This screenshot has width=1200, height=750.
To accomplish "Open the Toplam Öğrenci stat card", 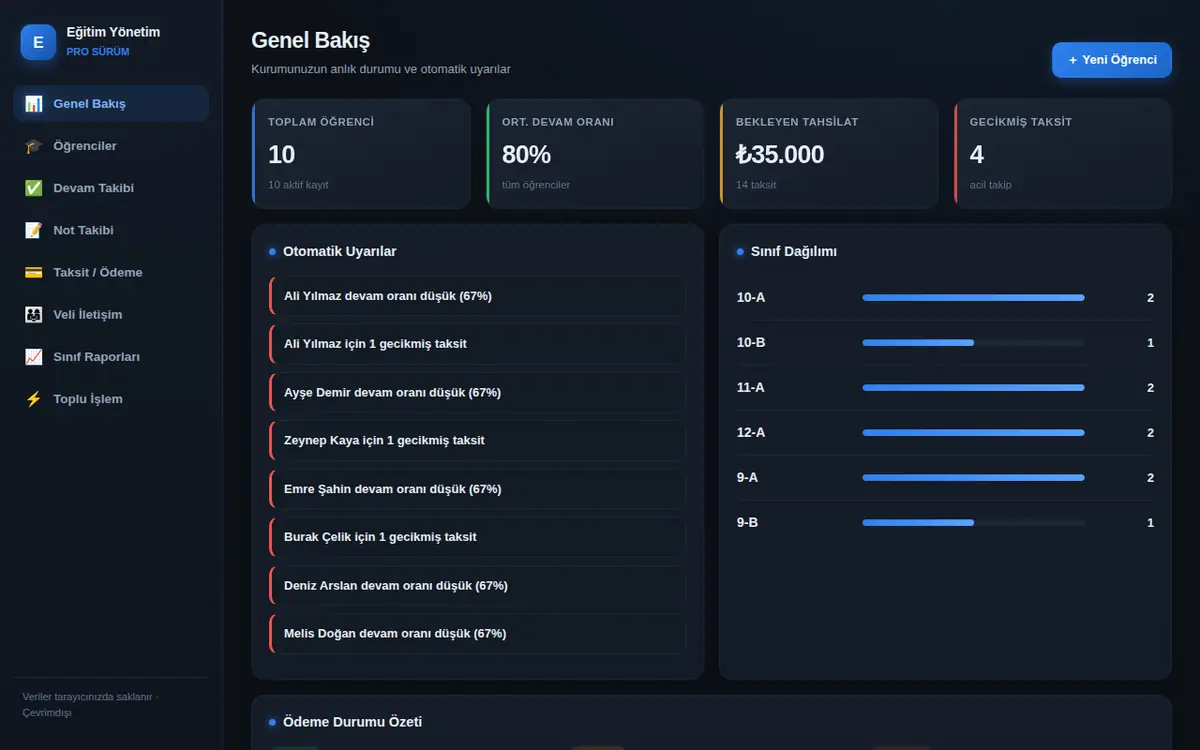I will (x=361, y=153).
